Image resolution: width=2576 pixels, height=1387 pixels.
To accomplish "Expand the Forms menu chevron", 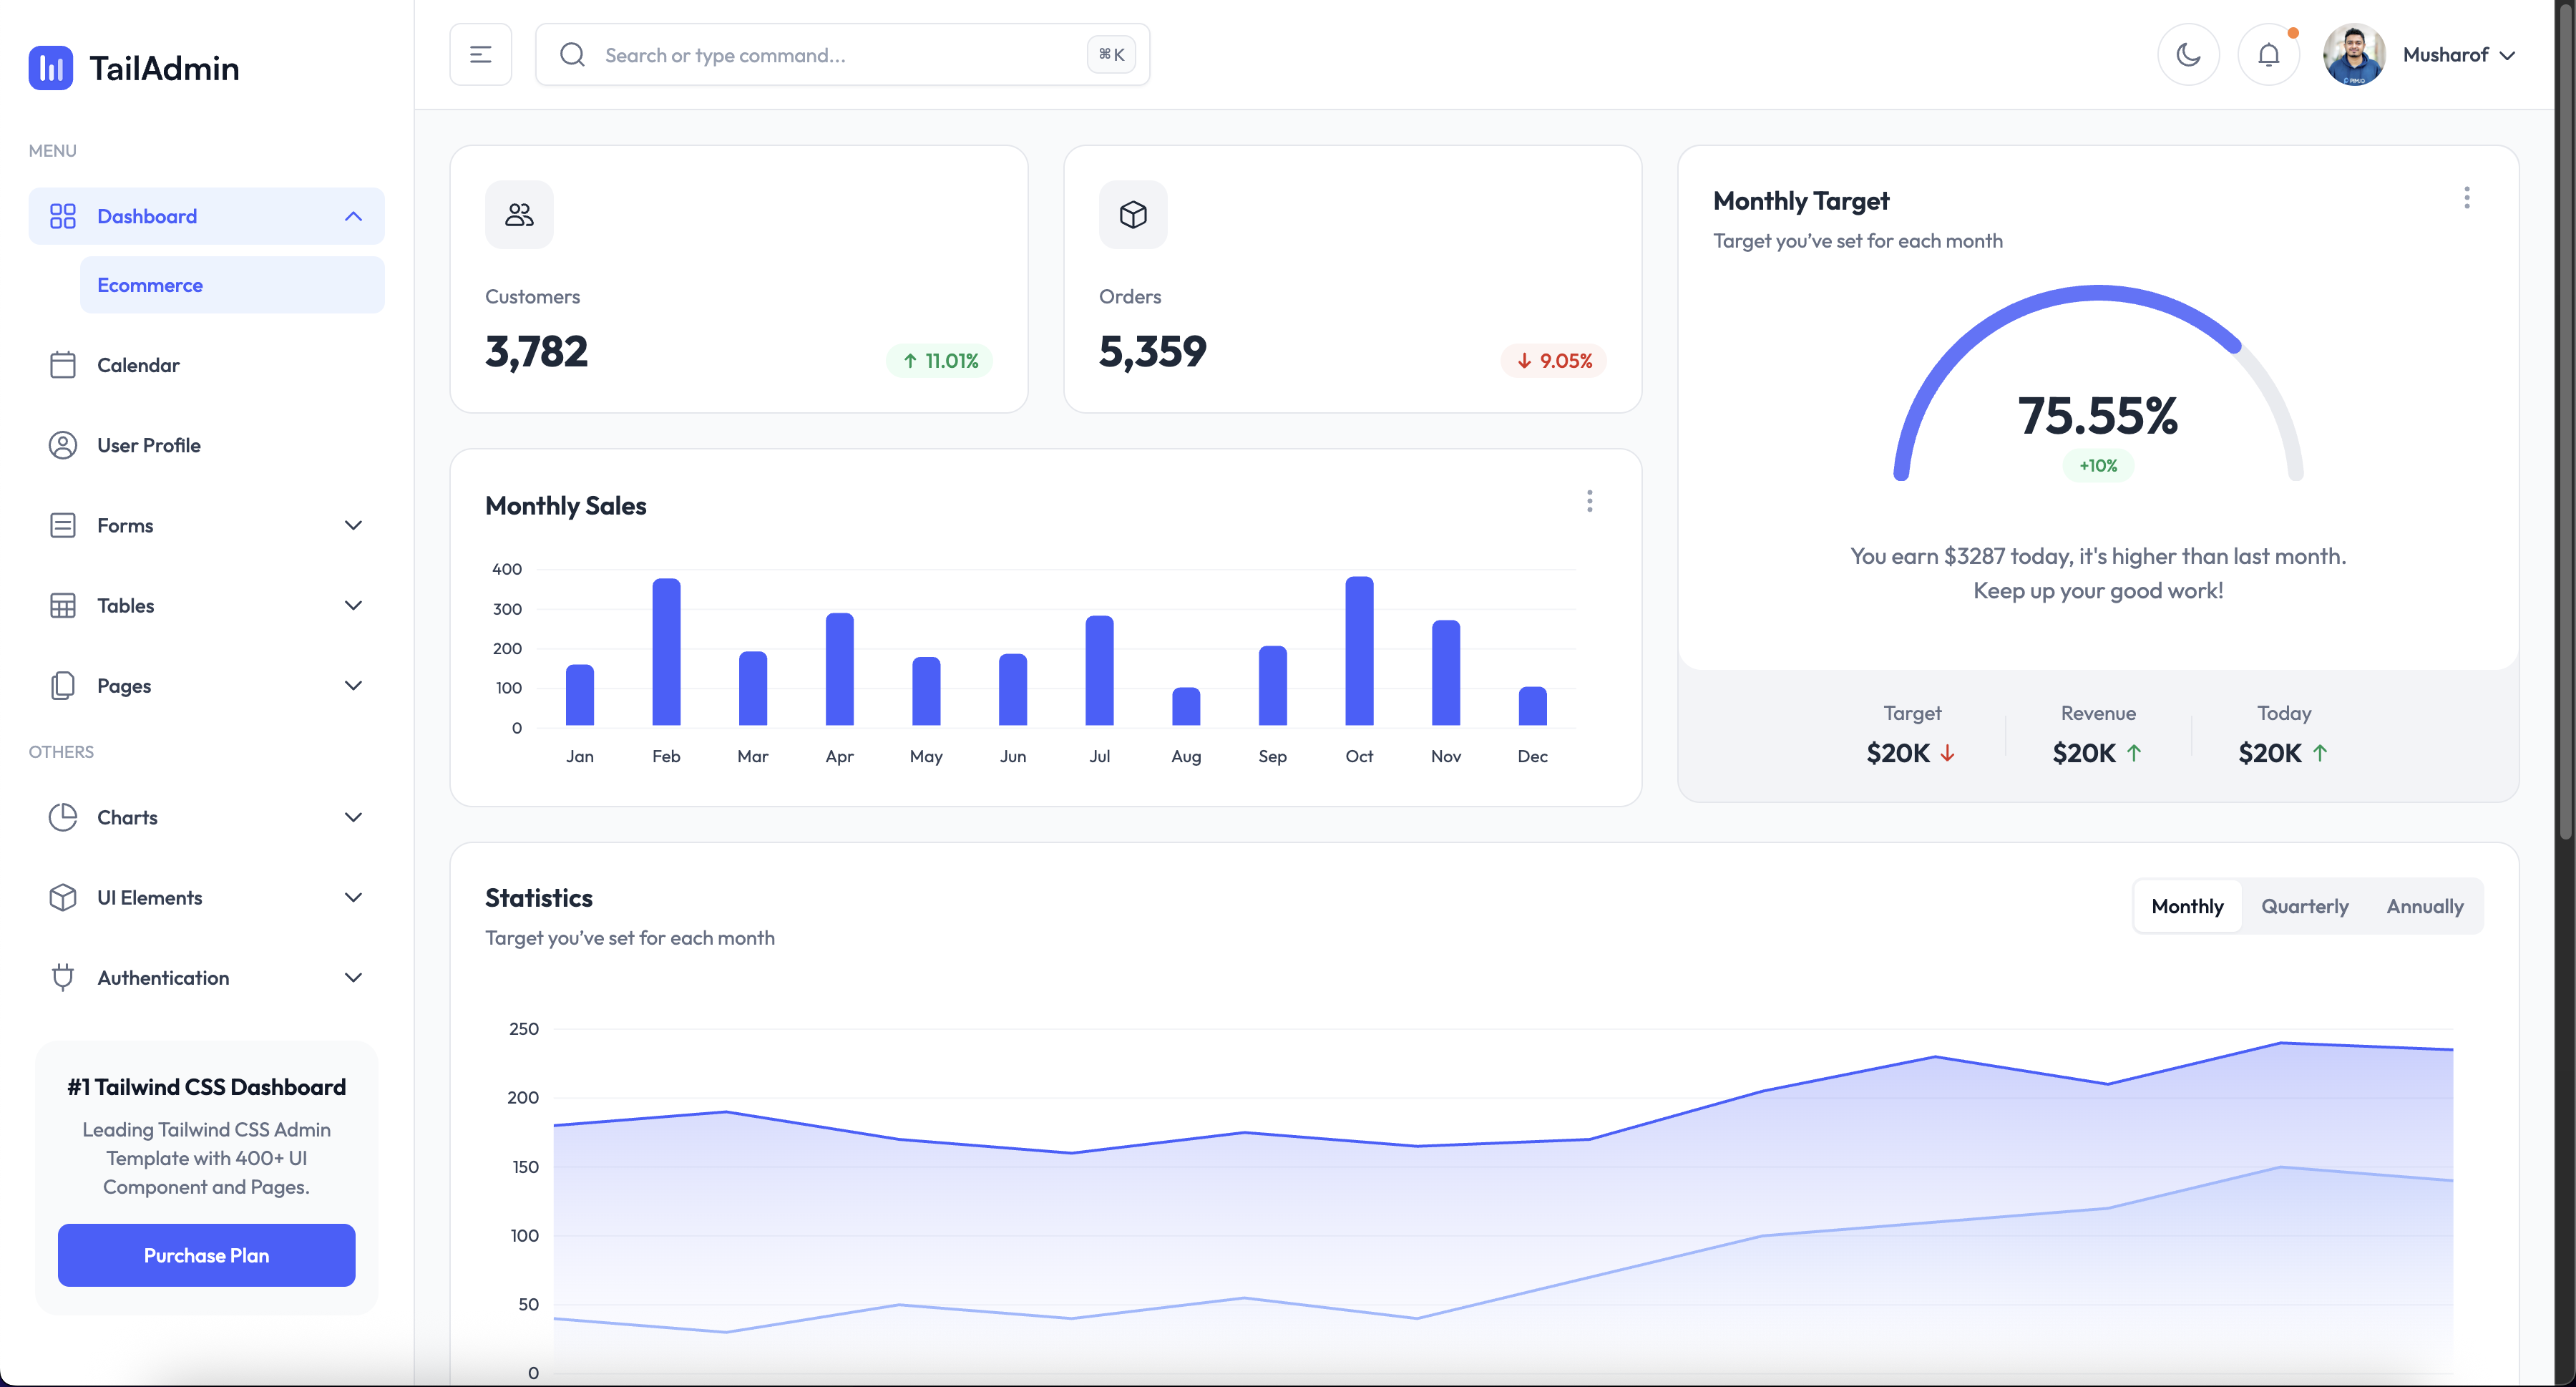I will click(353, 525).
